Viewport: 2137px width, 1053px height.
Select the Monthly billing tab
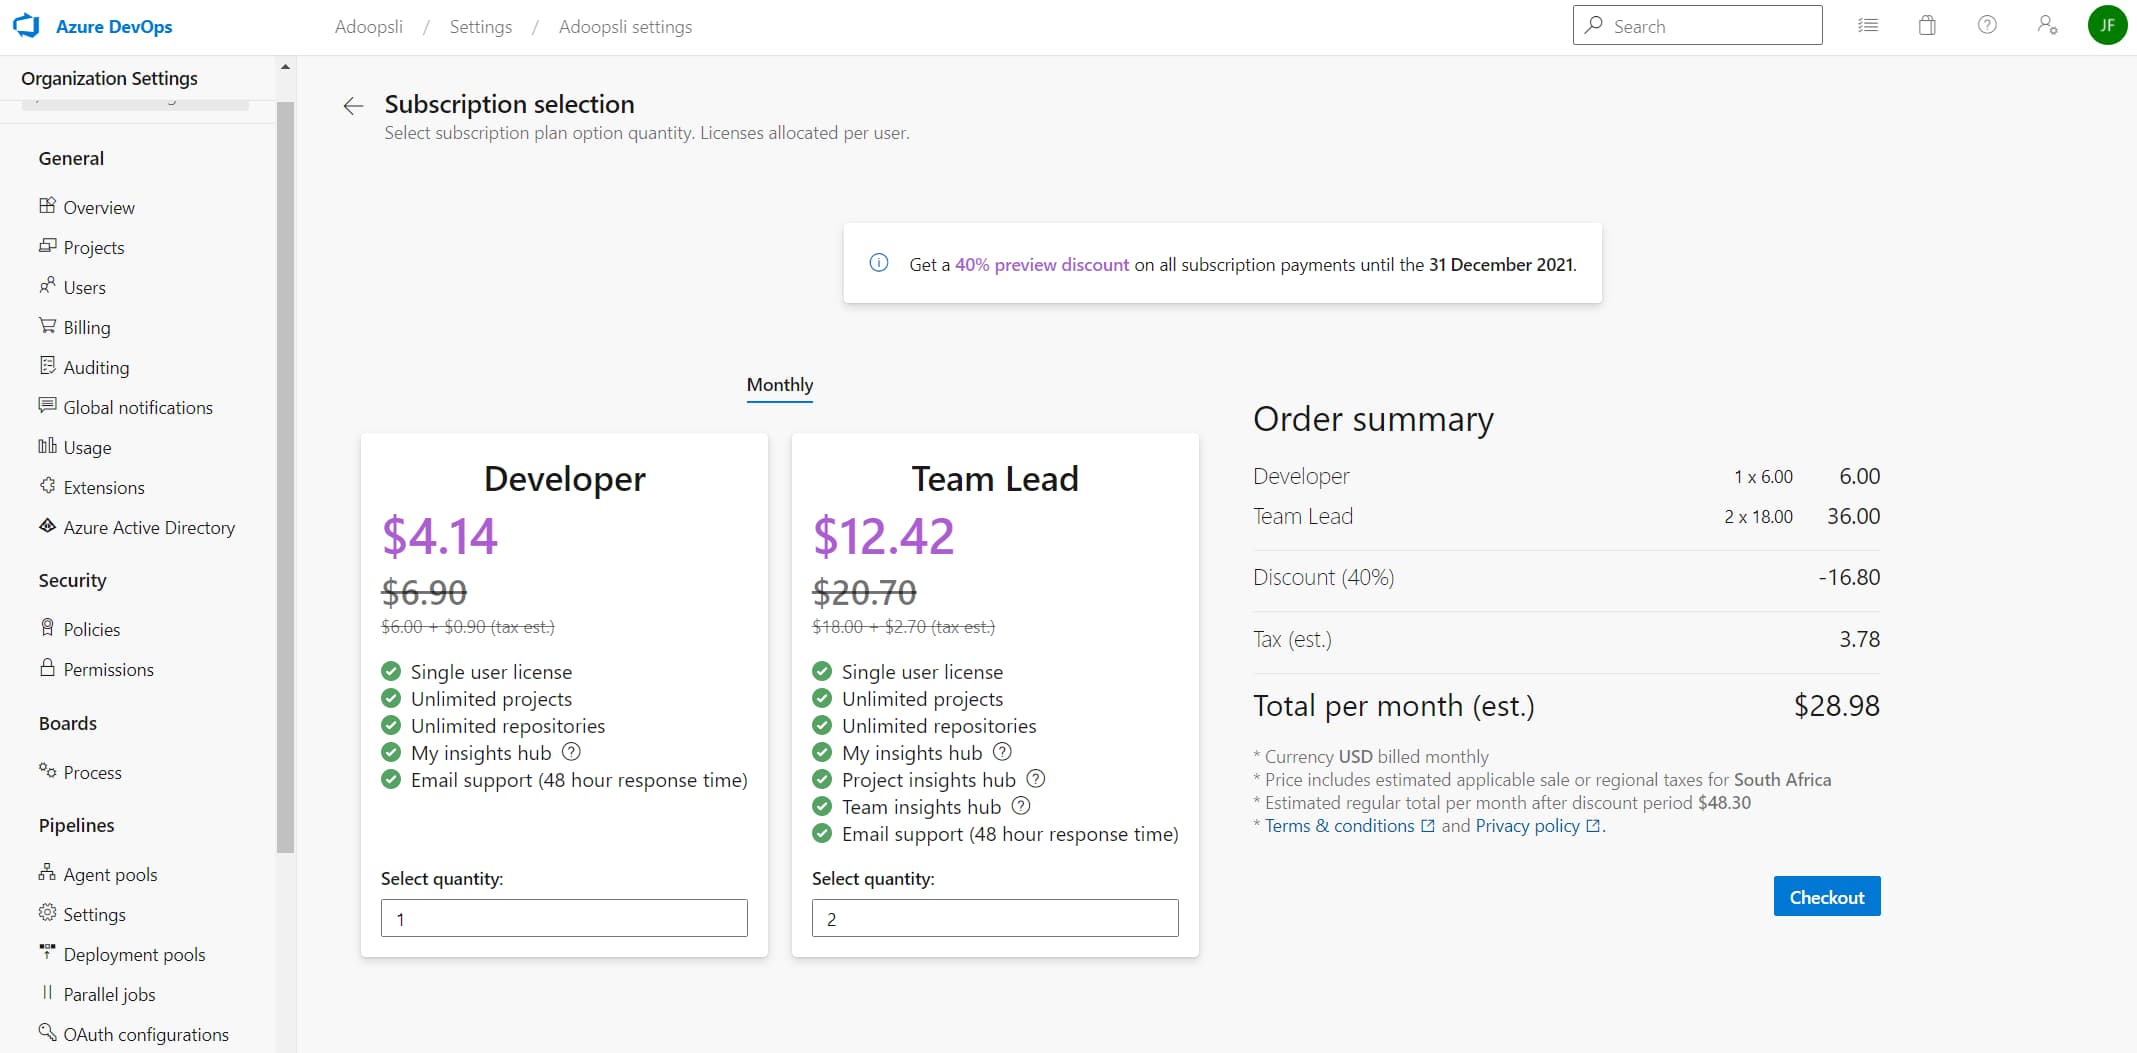tap(780, 385)
